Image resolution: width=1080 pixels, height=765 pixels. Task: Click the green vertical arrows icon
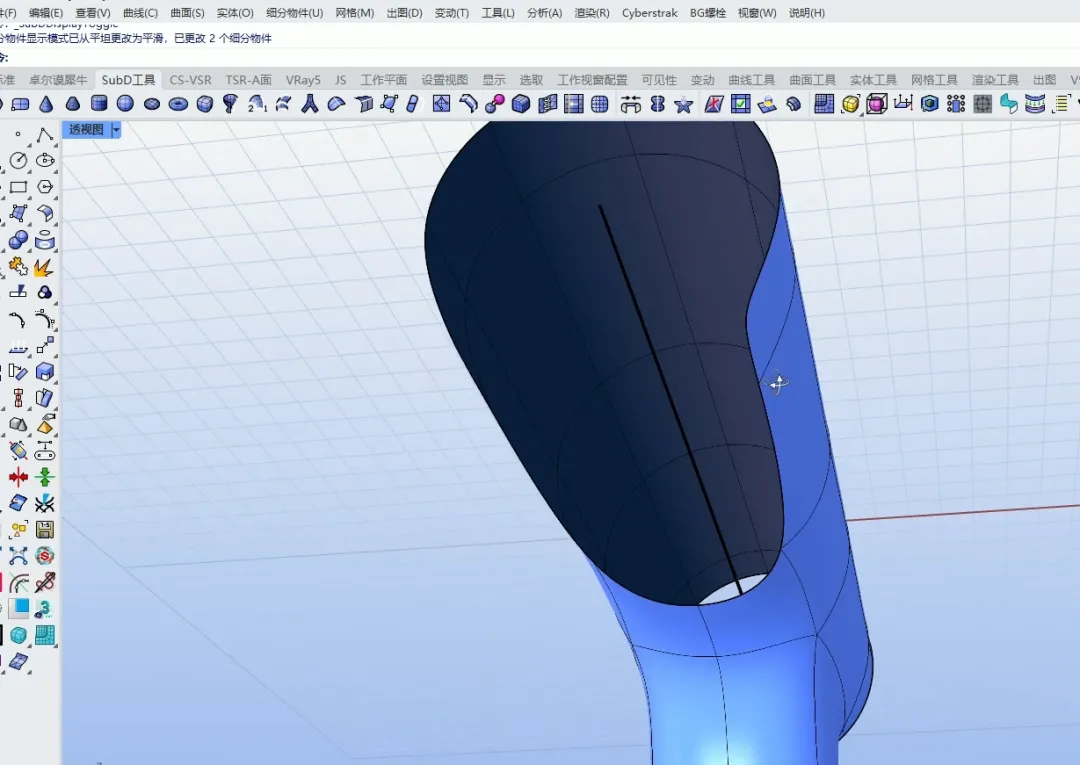(45, 476)
